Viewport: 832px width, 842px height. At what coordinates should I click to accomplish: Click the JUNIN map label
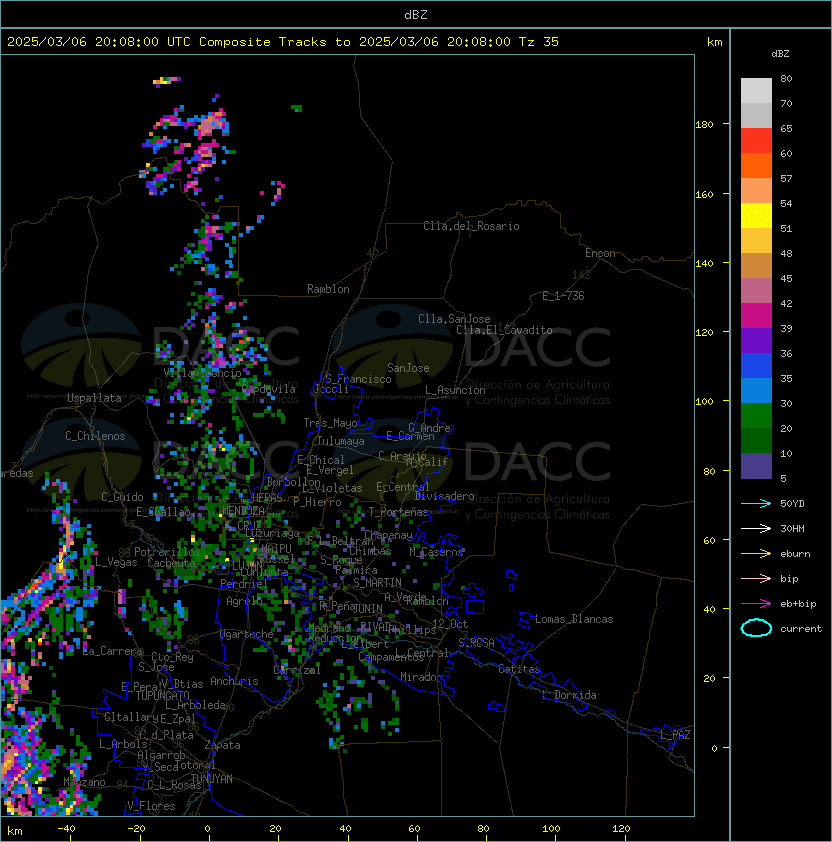[x=367, y=608]
